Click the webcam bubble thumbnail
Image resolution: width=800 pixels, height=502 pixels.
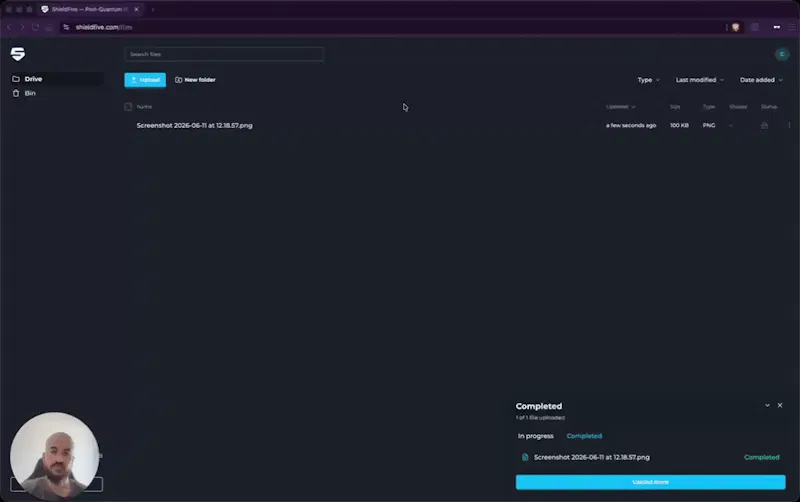(55, 456)
